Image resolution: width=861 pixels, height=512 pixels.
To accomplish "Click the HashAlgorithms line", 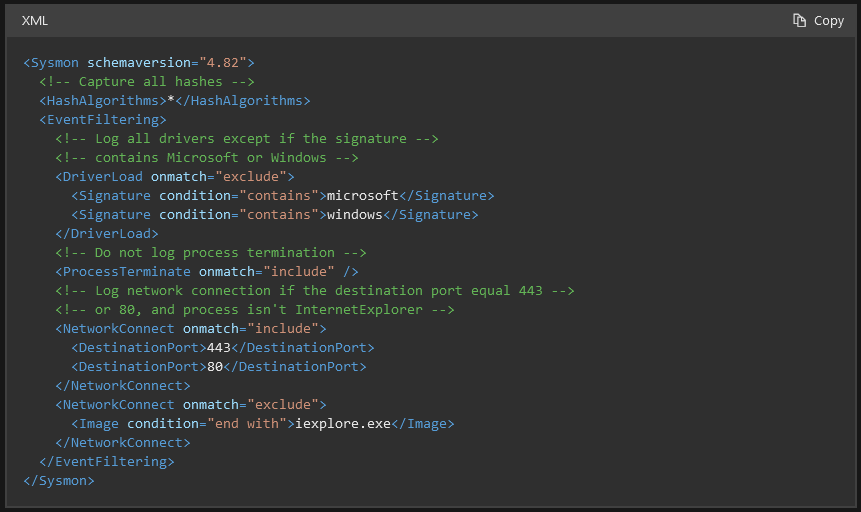I will click(175, 101).
